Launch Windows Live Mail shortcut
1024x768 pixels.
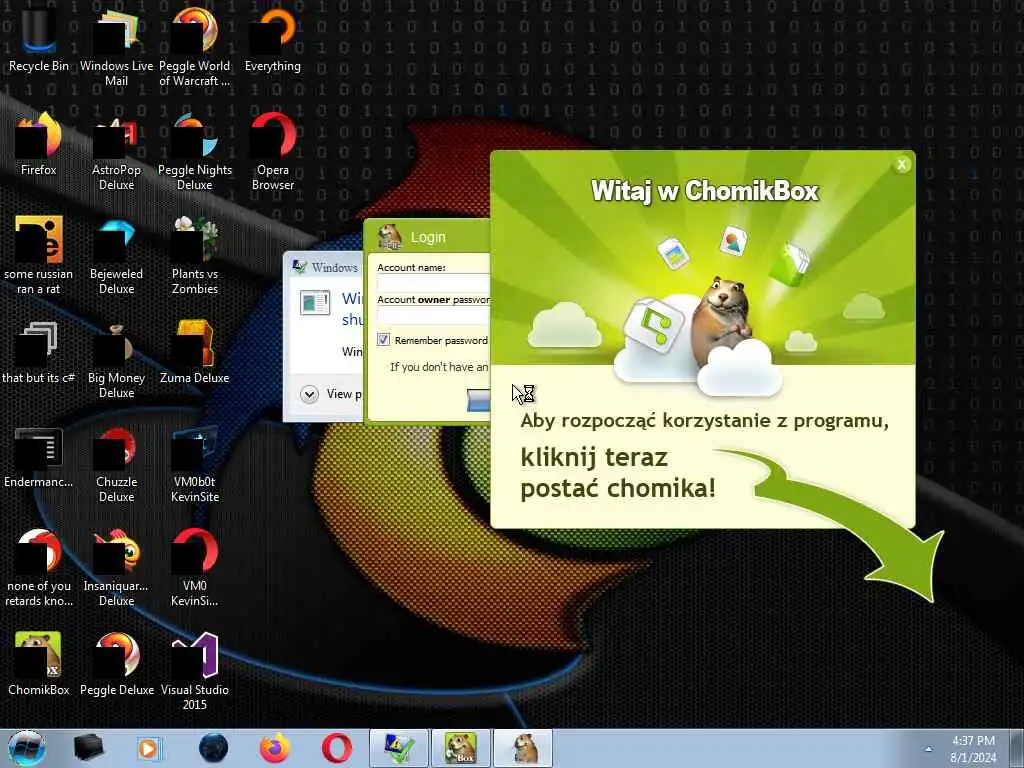tap(116, 46)
